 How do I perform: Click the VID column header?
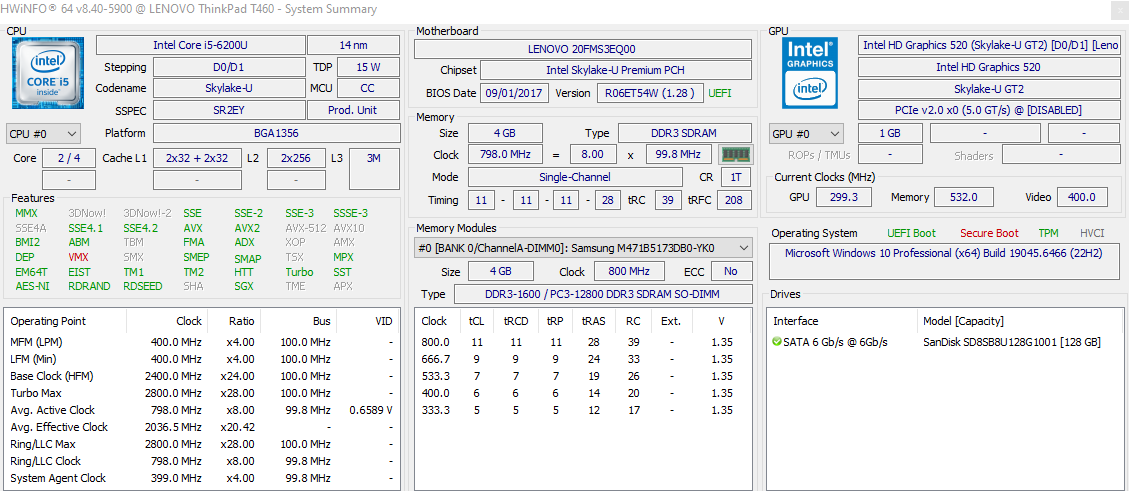(383, 321)
